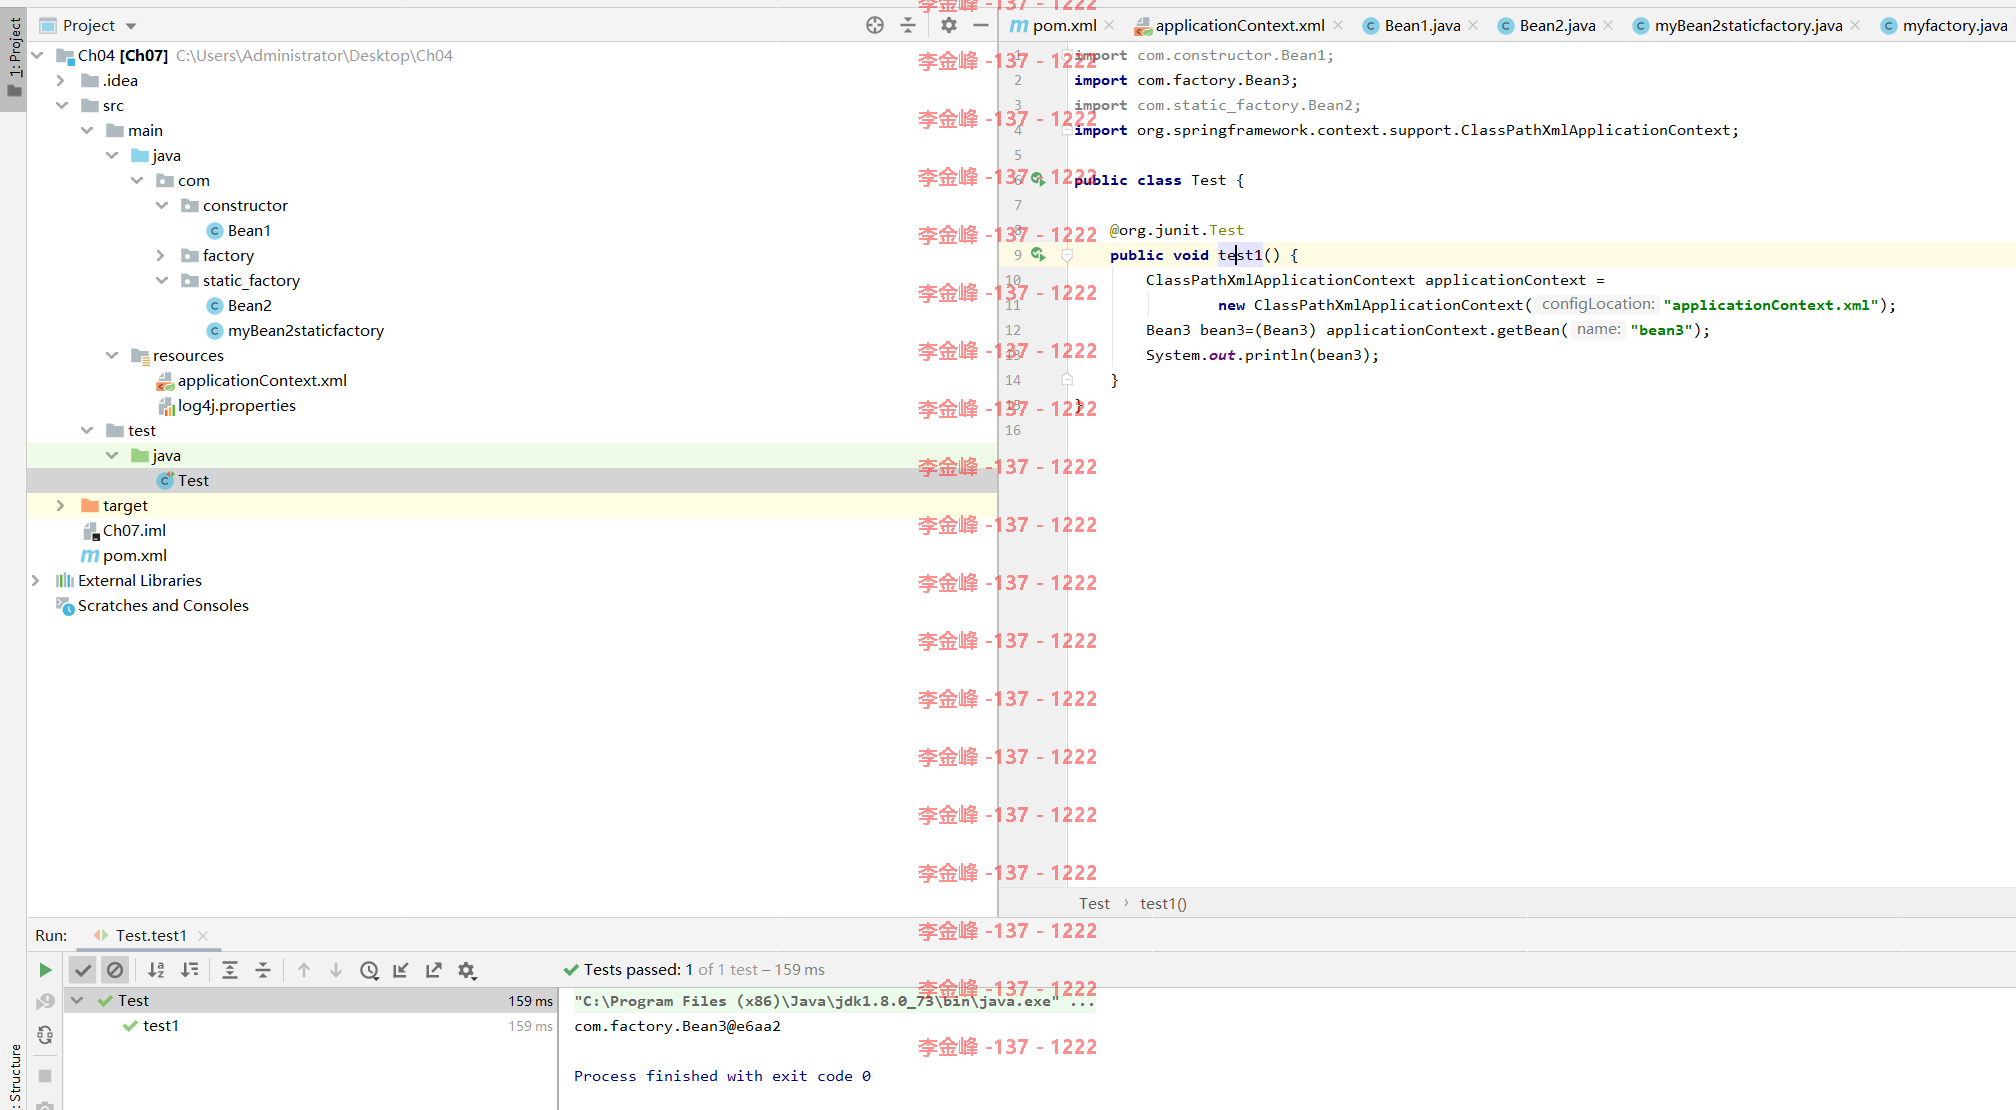Viewport: 2016px width, 1110px height.
Task: Collapse all test results in Run panel
Action: 263,970
